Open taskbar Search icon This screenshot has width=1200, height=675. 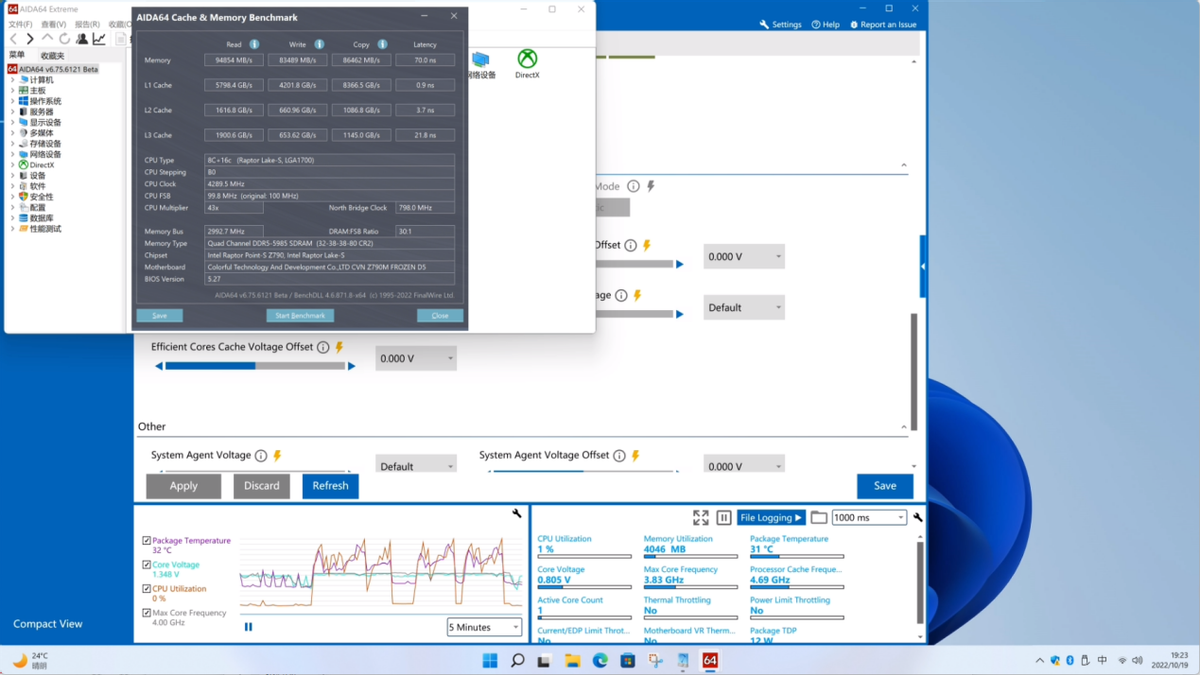pyautogui.click(x=517, y=660)
